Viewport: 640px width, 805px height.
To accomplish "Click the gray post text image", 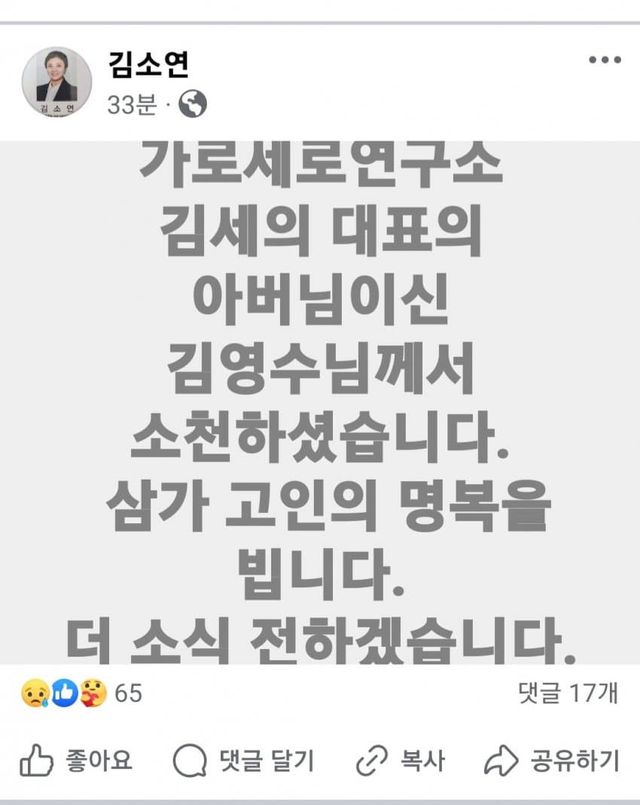I will [x=320, y=402].
